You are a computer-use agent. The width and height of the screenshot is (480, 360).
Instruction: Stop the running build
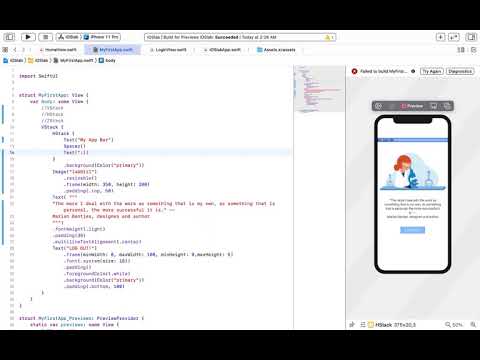coord(46,37)
